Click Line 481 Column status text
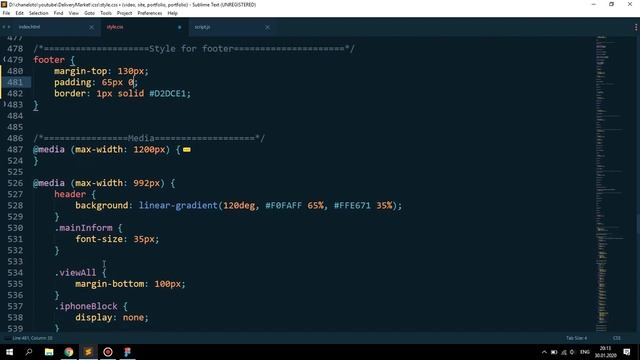Screen dimensions: 640x360 point(32,338)
